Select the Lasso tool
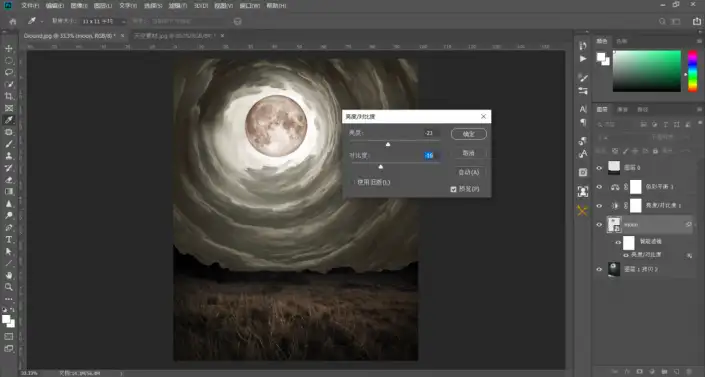The image size is (705, 377). click(x=9, y=72)
